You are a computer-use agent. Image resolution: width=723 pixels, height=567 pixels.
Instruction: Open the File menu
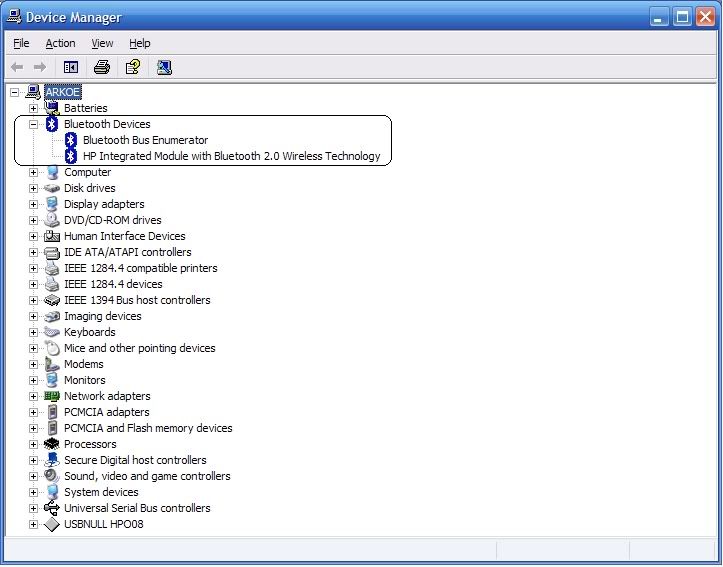point(21,43)
